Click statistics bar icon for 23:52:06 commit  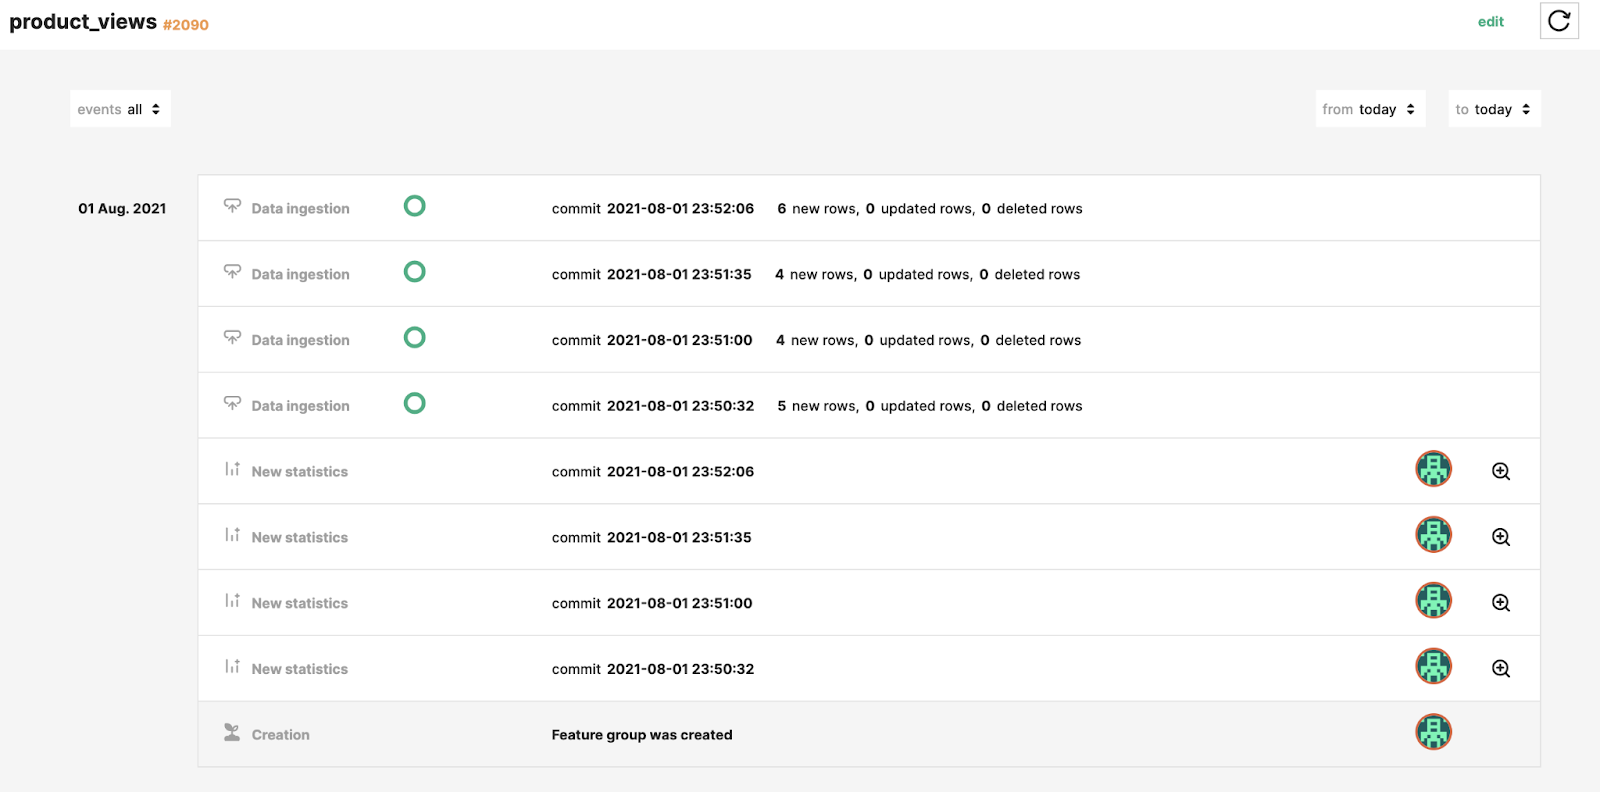point(232,469)
